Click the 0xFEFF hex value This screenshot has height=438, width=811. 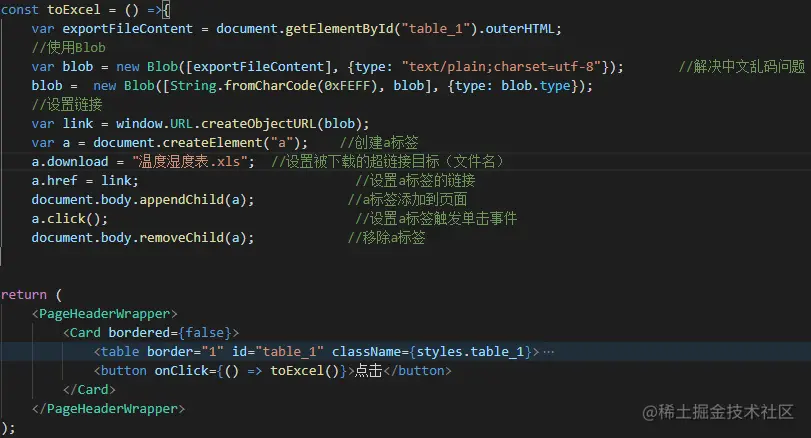[x=347, y=86]
